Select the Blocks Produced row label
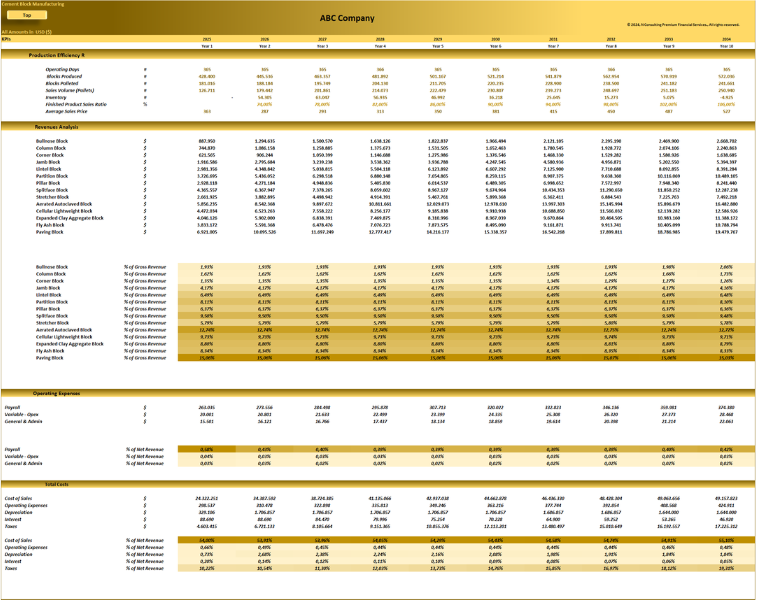The image size is (759, 600). pyautogui.click(x=64, y=76)
